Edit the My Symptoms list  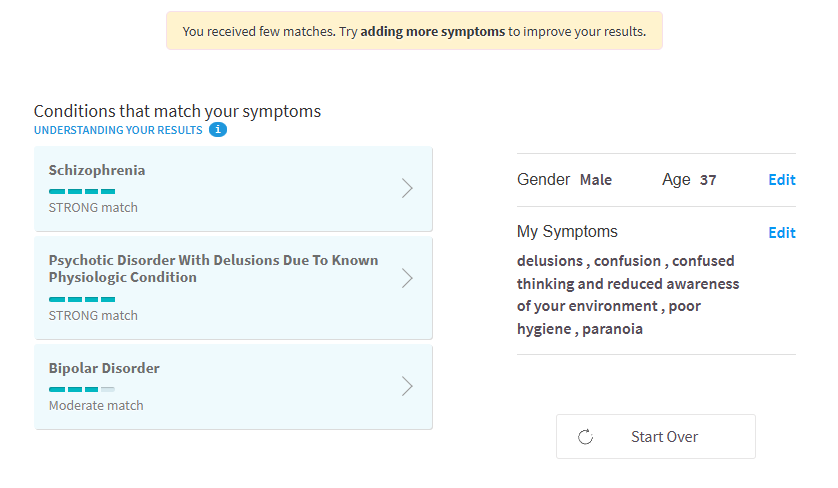click(782, 233)
